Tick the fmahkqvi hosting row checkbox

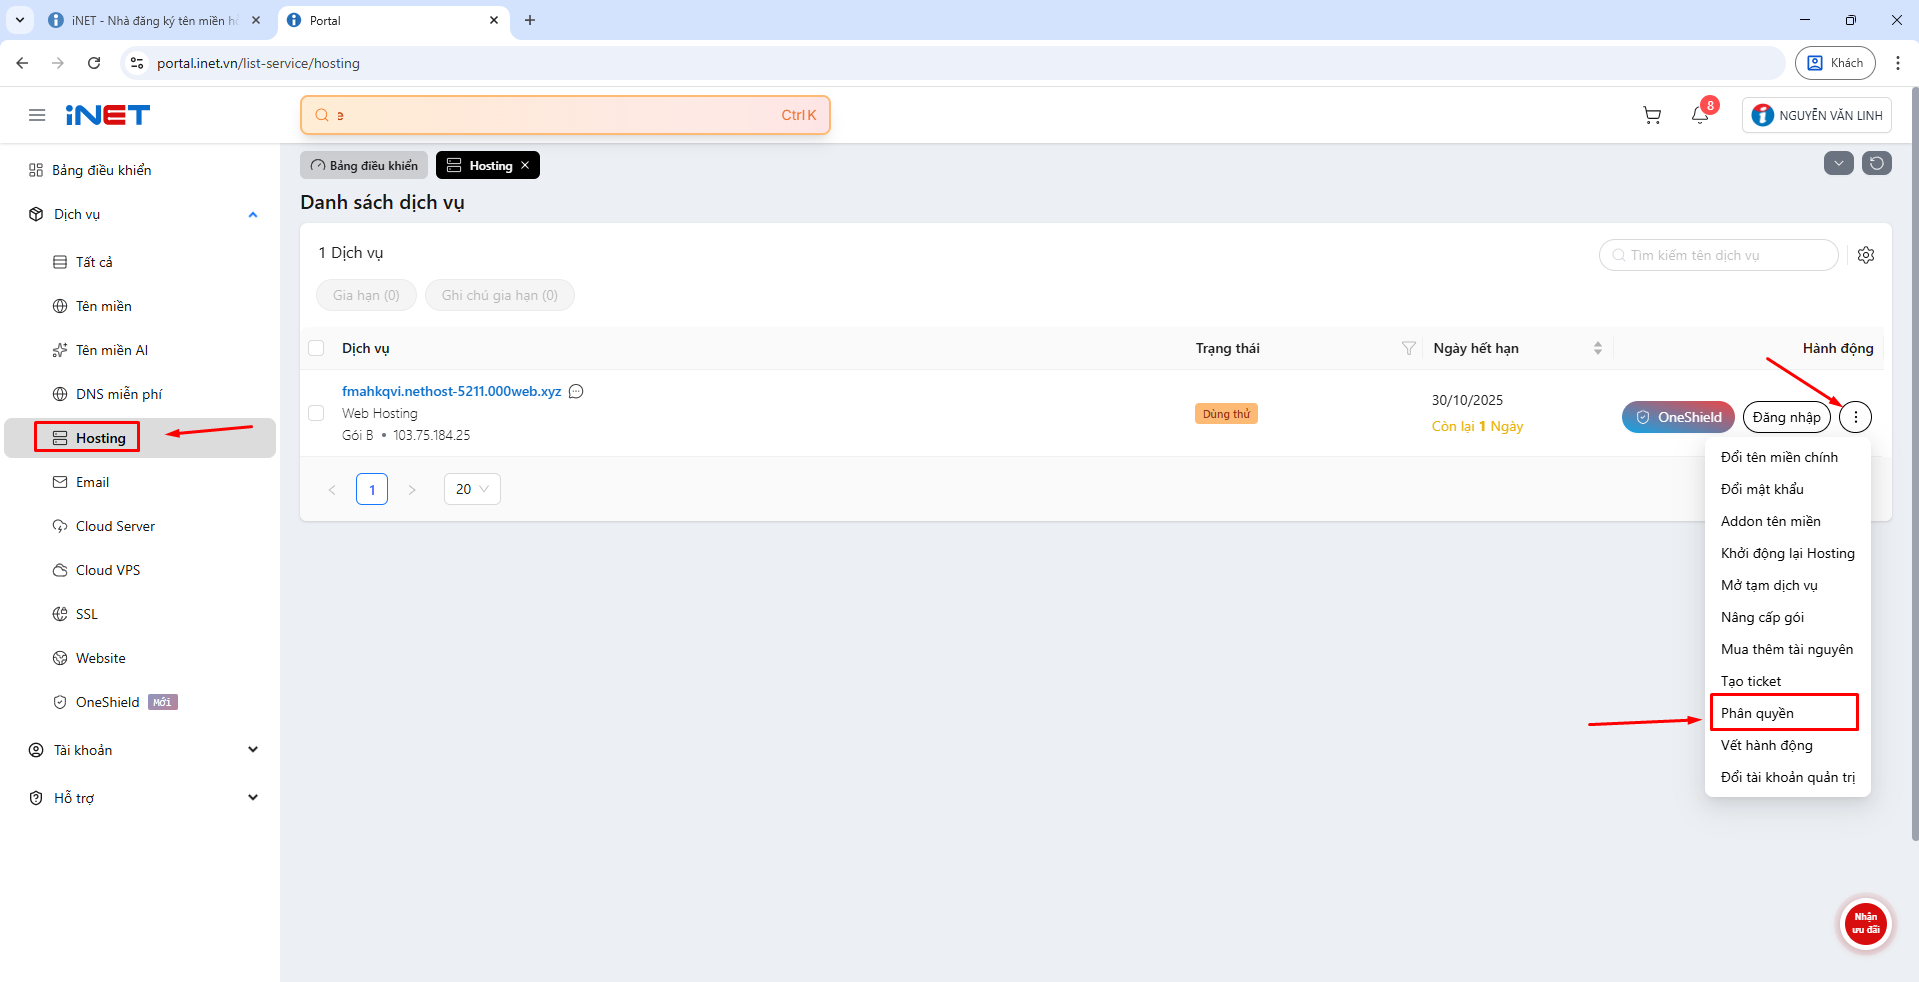pyautogui.click(x=316, y=413)
